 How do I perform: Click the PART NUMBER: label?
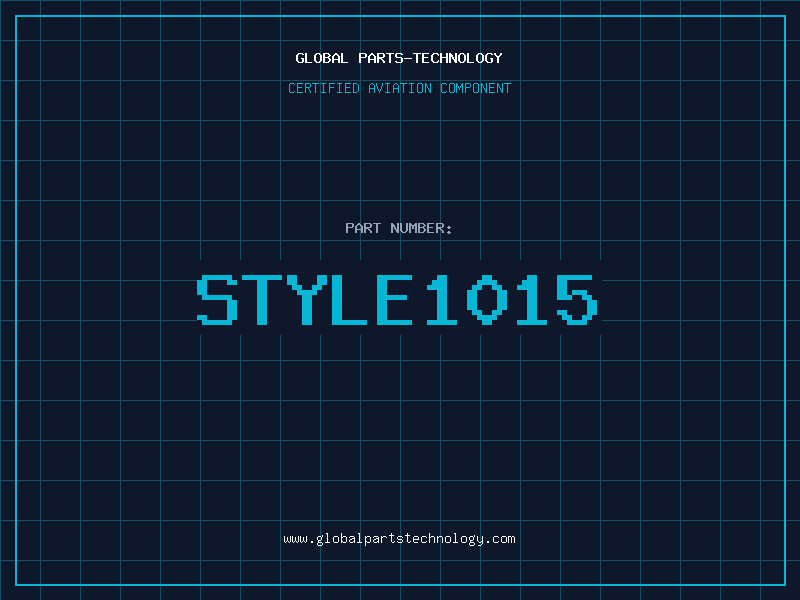399,228
